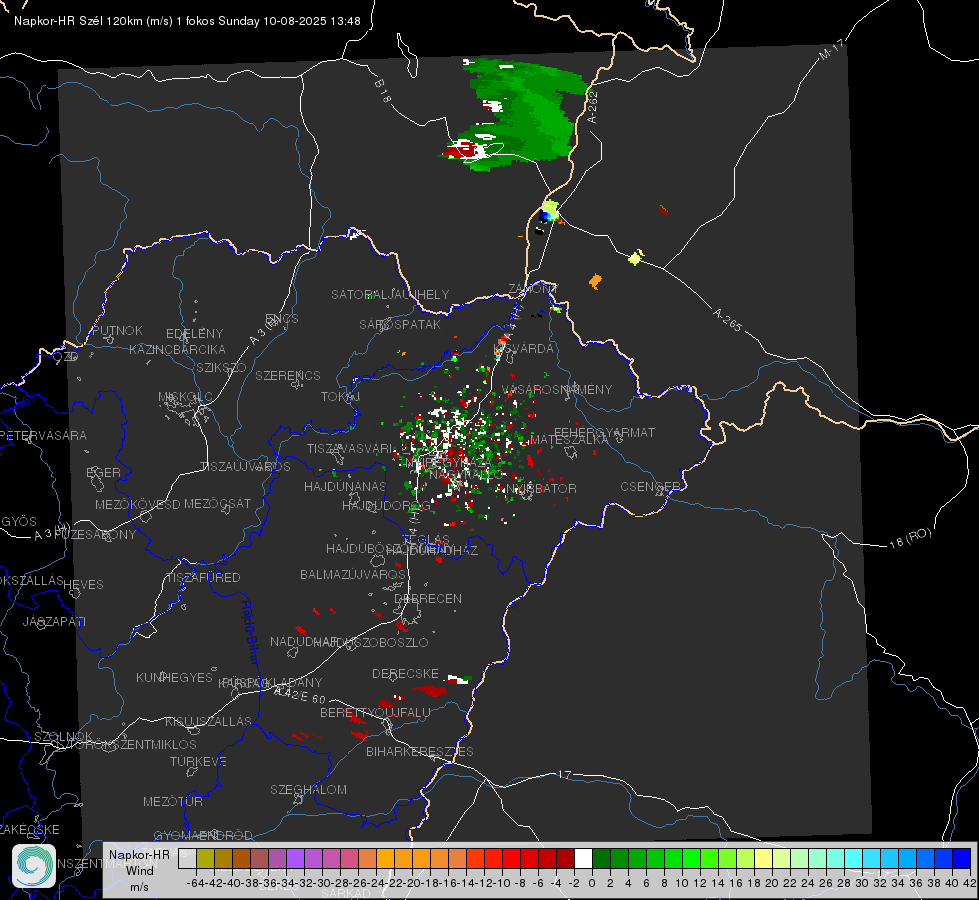Click the cyan swatch between 28 and 30
979x900 pixels.
[x=854, y=858]
